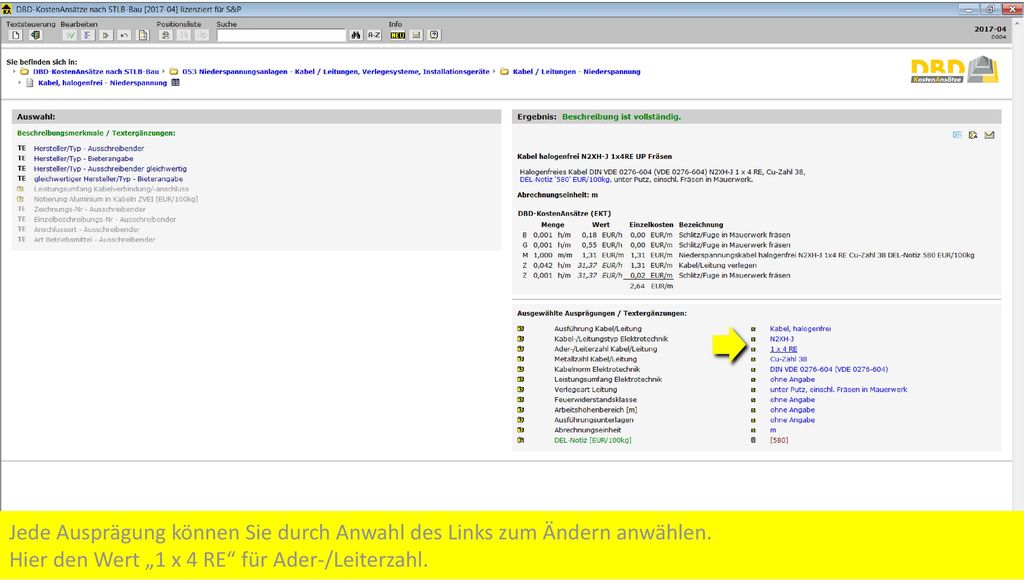Click the folder icon before DBD-KostenAnsätze breadcrumb
Screen dimensions: 1024x580
(24, 72)
